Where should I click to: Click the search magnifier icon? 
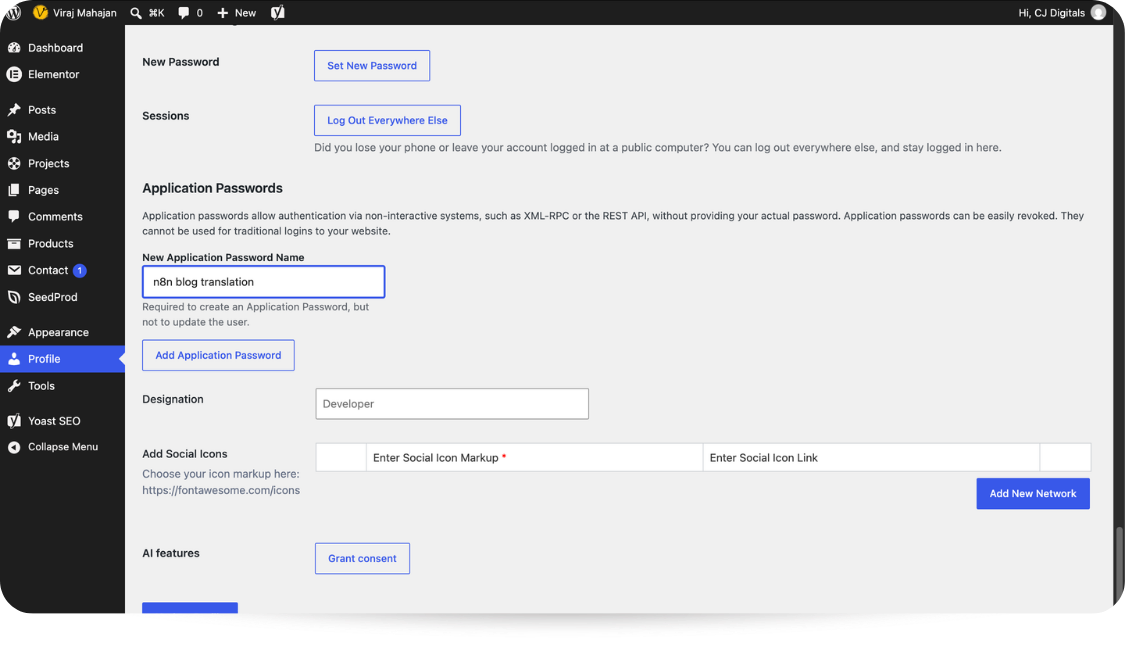136,13
